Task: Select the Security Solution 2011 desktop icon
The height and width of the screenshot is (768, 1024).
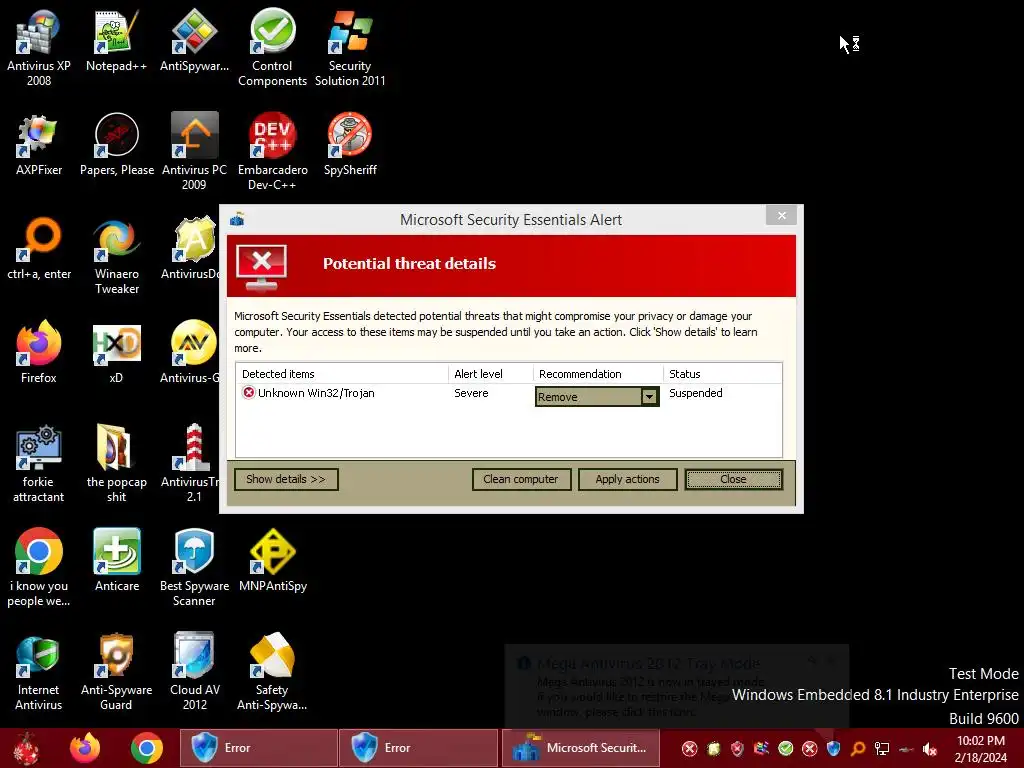Action: coord(350,48)
